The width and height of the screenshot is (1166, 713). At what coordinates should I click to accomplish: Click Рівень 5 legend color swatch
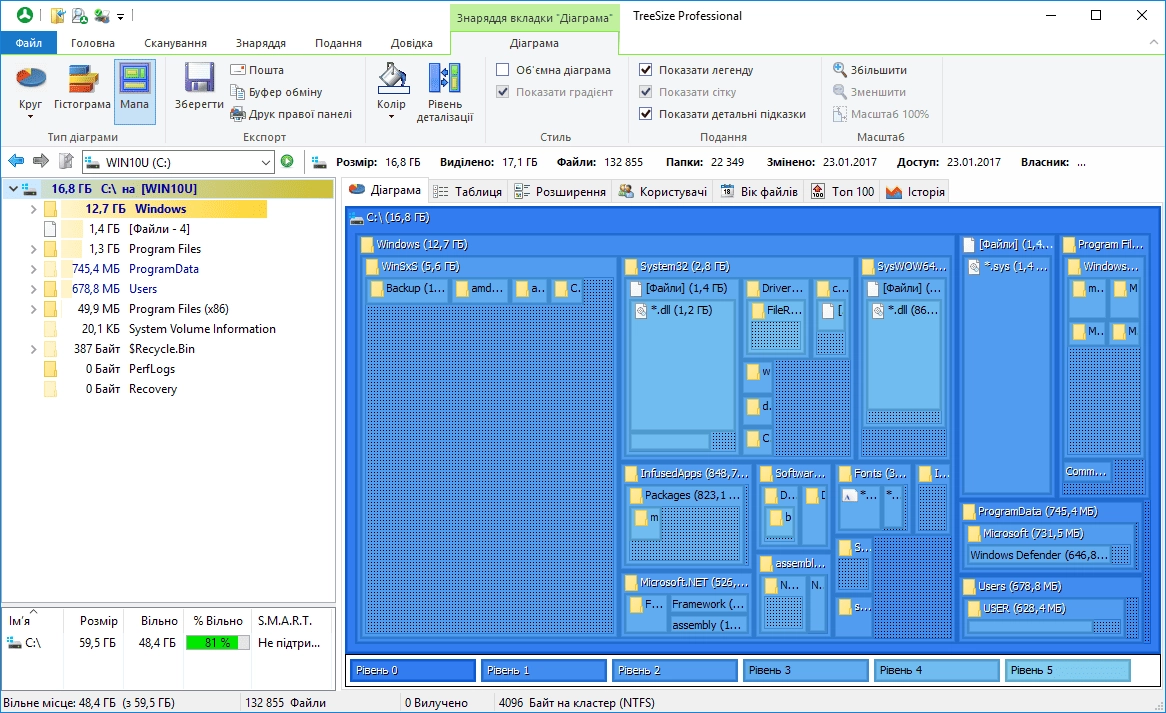(x=1067, y=671)
